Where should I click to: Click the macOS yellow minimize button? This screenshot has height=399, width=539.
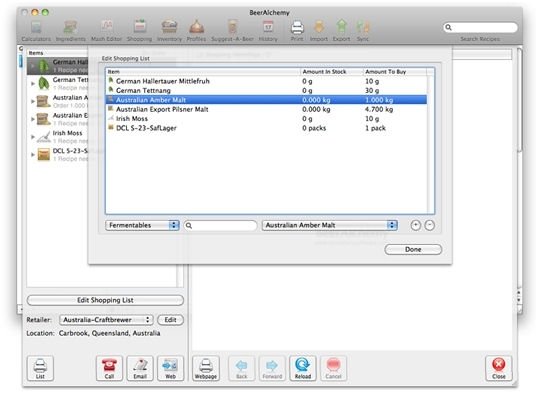coord(35,12)
